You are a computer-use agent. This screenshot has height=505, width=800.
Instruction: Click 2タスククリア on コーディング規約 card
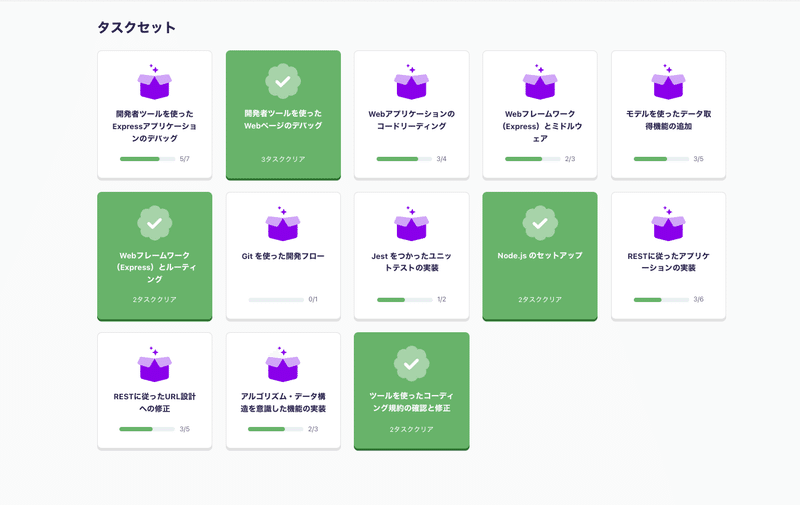pyautogui.click(x=412, y=430)
